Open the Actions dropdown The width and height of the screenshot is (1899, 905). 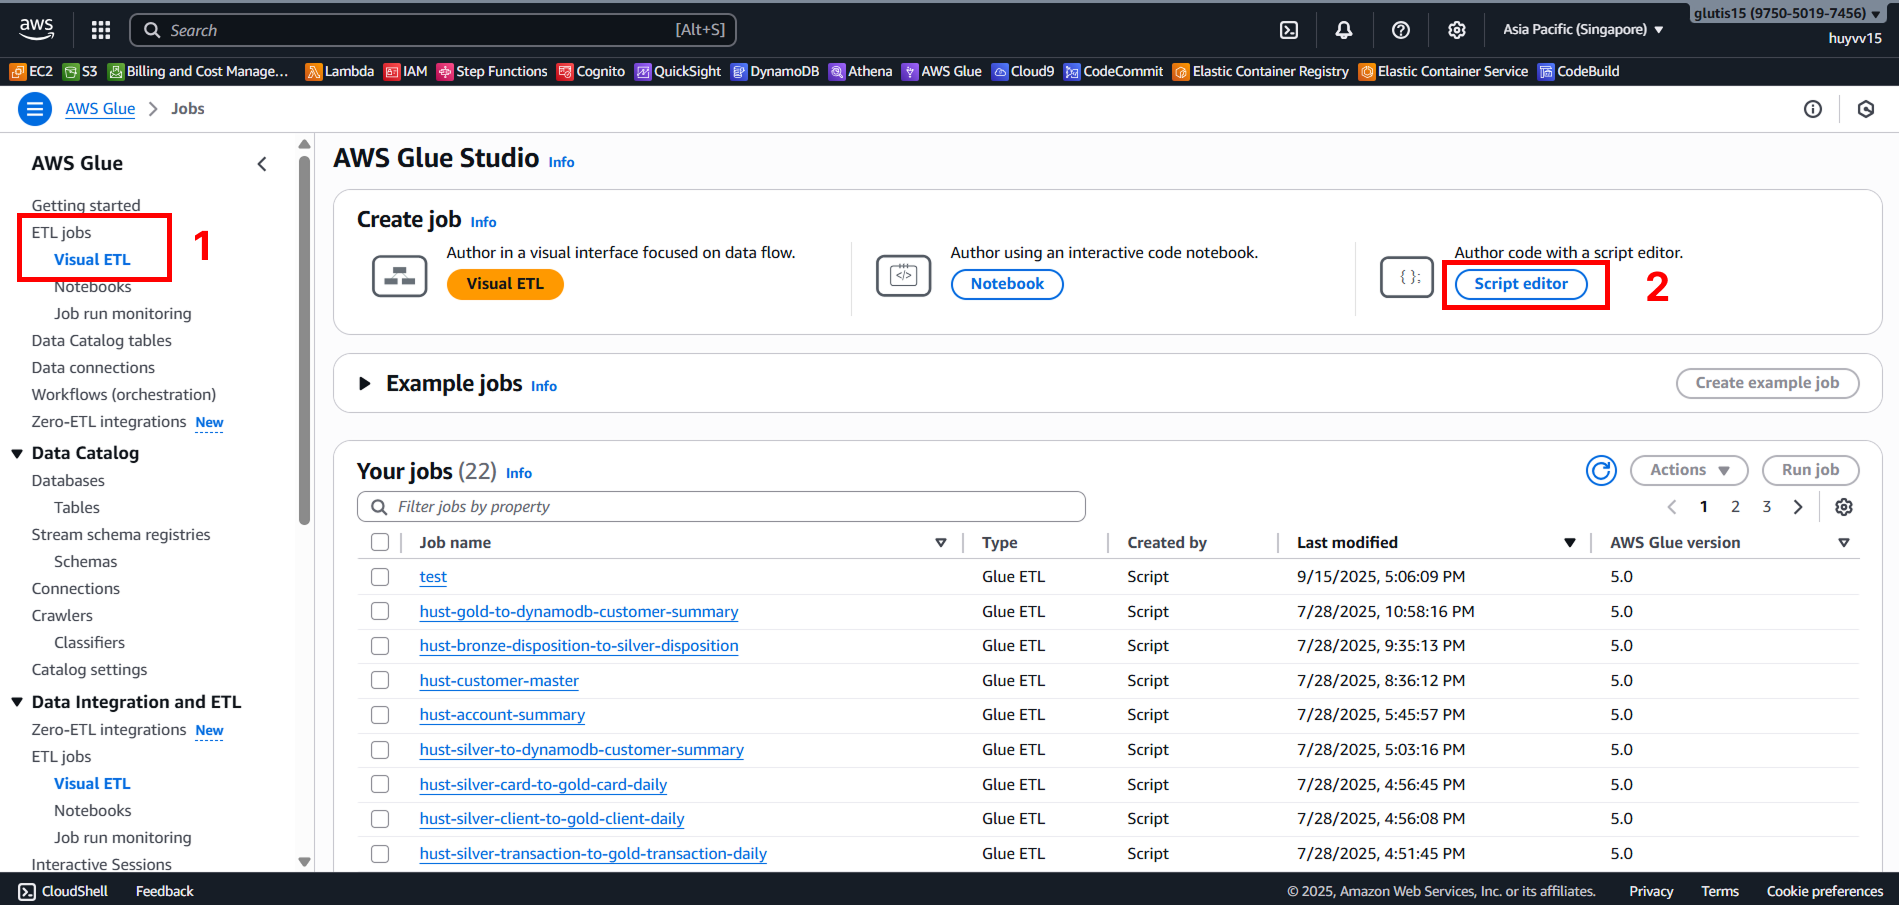(x=1688, y=470)
